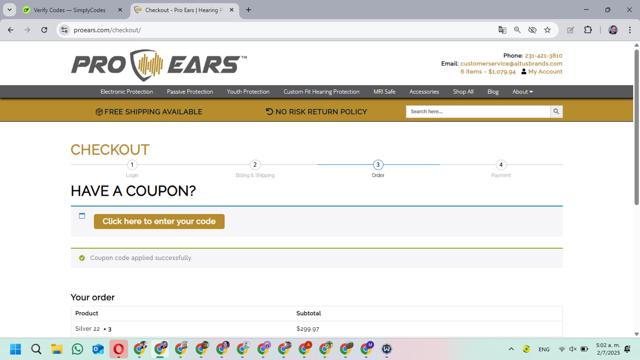Open site information icon in address bar
Viewport: 640px width, 360px height.
click(64, 30)
